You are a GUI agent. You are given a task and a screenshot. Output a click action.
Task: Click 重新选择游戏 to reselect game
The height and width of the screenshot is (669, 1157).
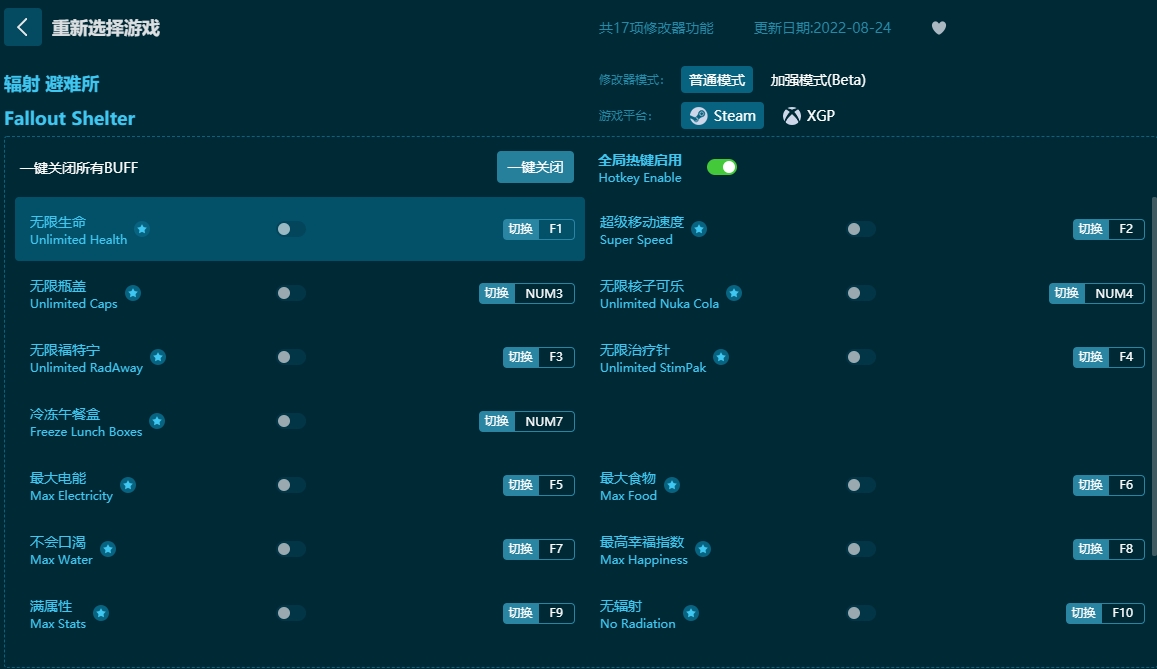click(x=106, y=28)
